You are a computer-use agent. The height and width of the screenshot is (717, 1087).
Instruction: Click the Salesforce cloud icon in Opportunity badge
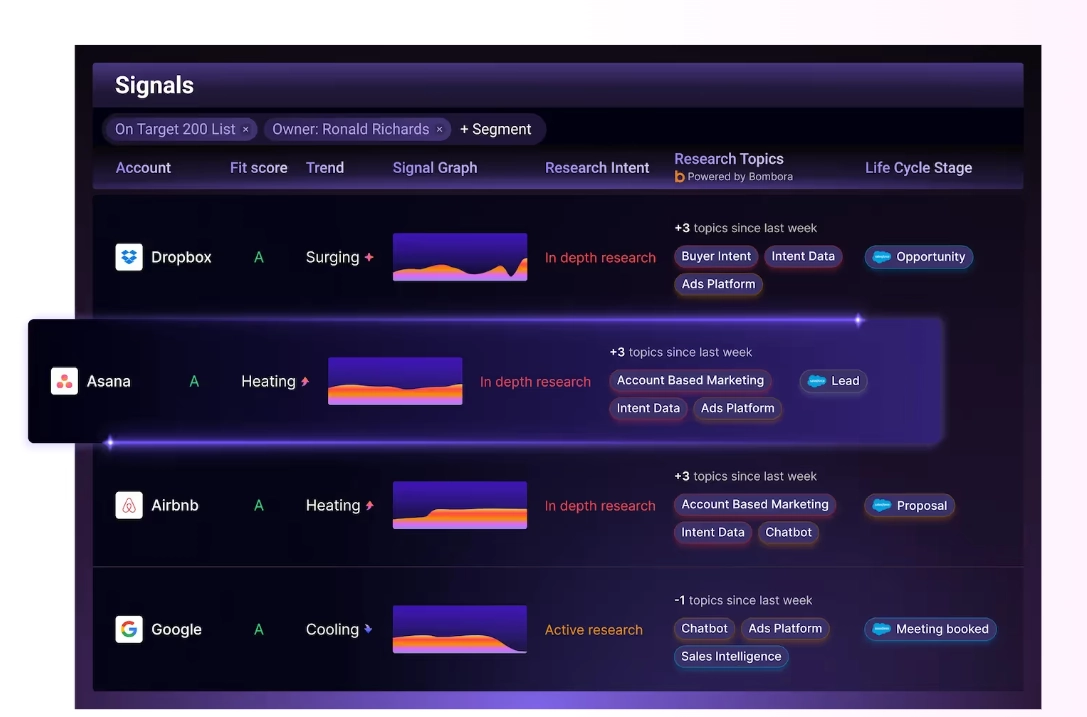882,257
